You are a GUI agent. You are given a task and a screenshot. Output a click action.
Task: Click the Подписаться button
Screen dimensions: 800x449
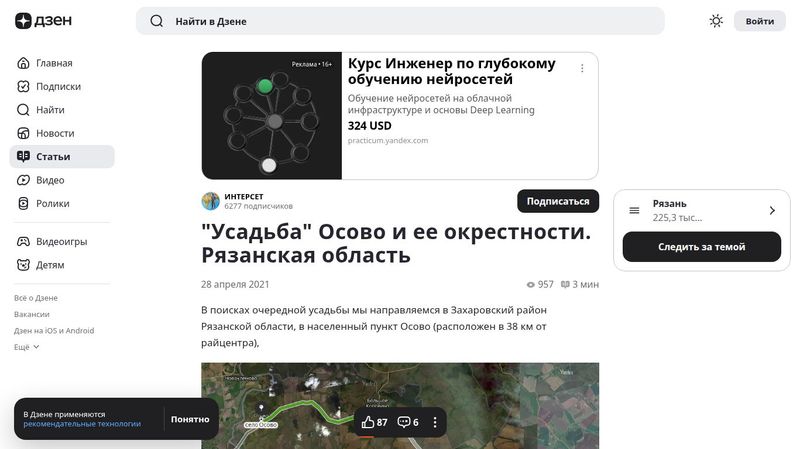click(x=558, y=202)
